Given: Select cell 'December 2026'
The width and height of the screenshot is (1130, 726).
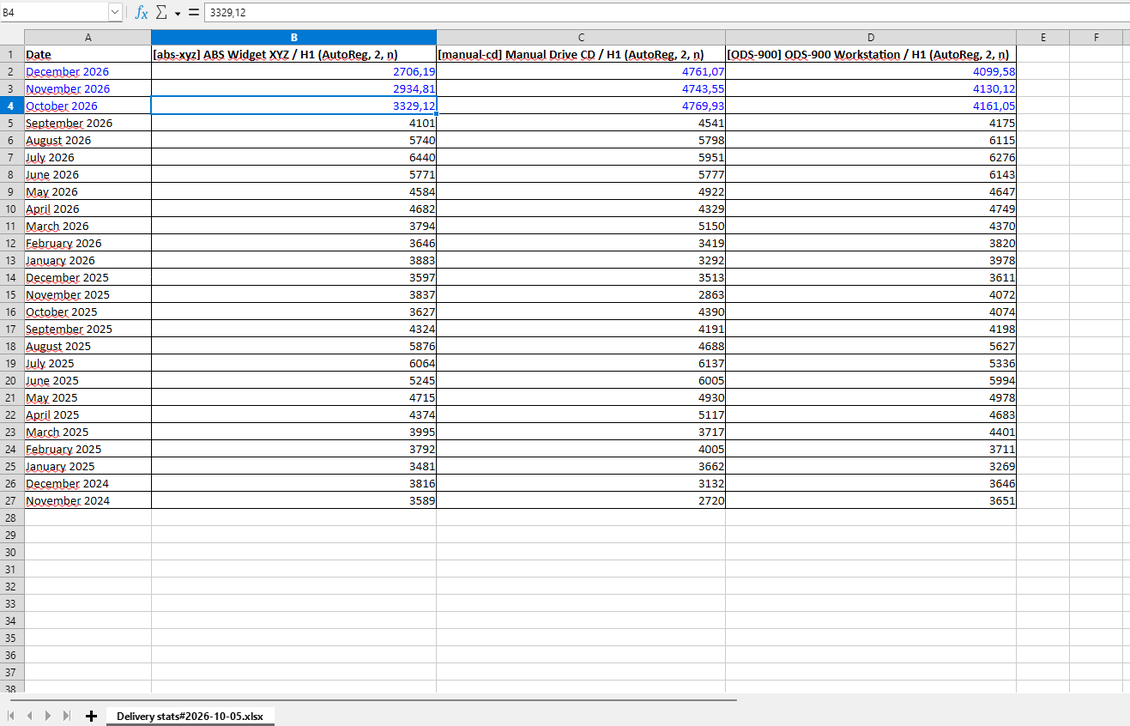Looking at the screenshot, I should click(88, 71).
